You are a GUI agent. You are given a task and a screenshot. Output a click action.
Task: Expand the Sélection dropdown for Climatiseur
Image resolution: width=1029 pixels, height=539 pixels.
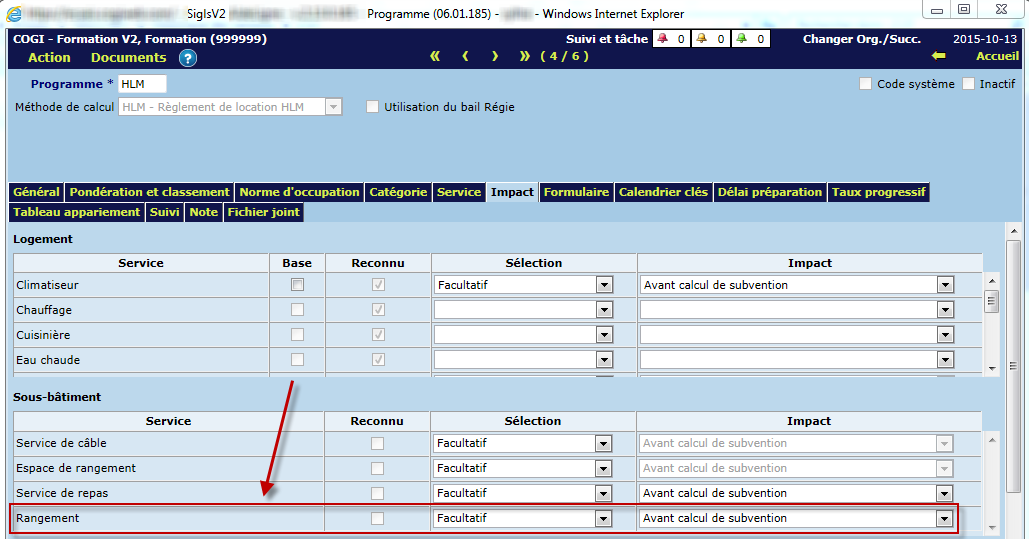coord(603,285)
